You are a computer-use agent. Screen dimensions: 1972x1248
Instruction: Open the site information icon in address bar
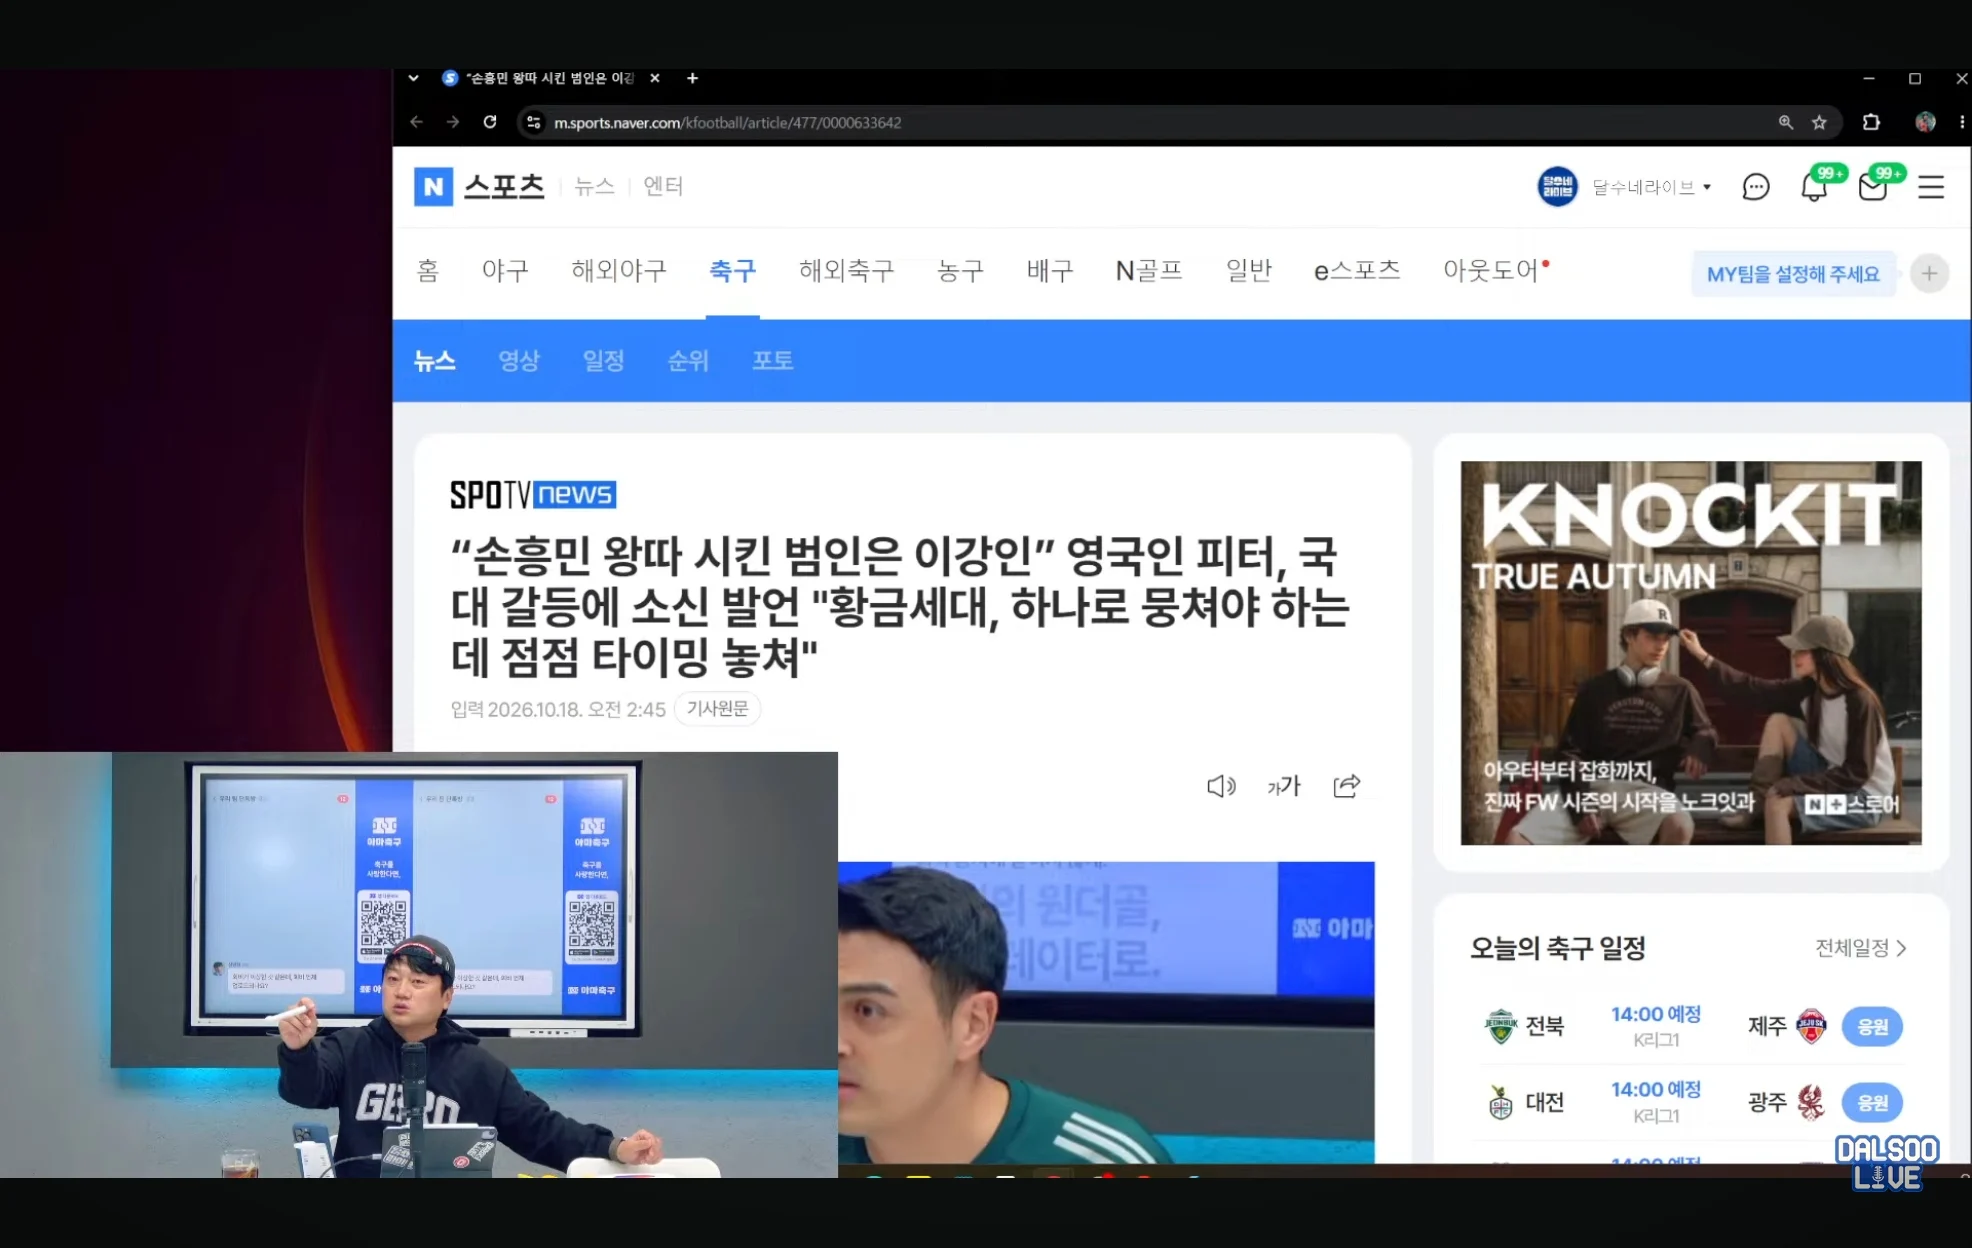(x=534, y=122)
